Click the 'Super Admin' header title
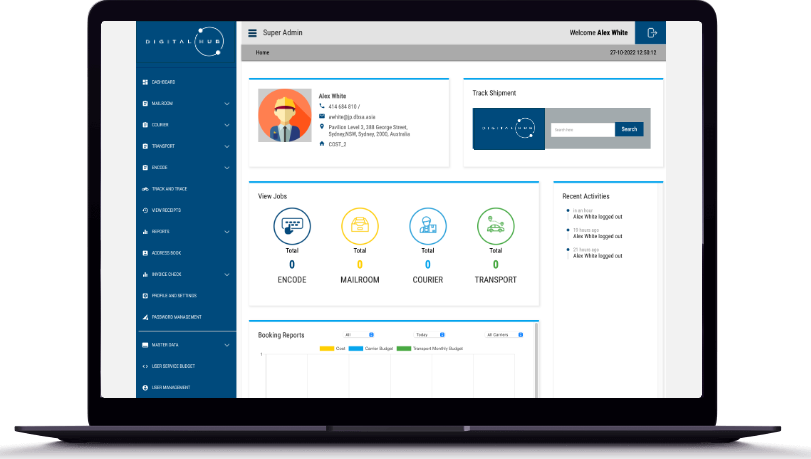The height and width of the screenshot is (459, 811). (x=282, y=33)
